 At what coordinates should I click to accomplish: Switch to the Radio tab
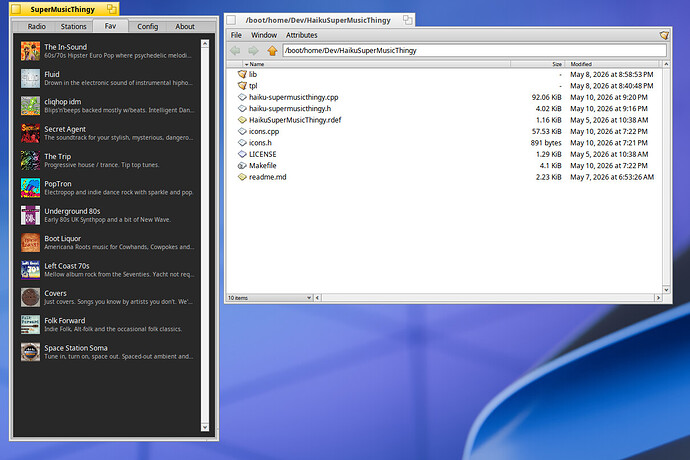[37, 26]
